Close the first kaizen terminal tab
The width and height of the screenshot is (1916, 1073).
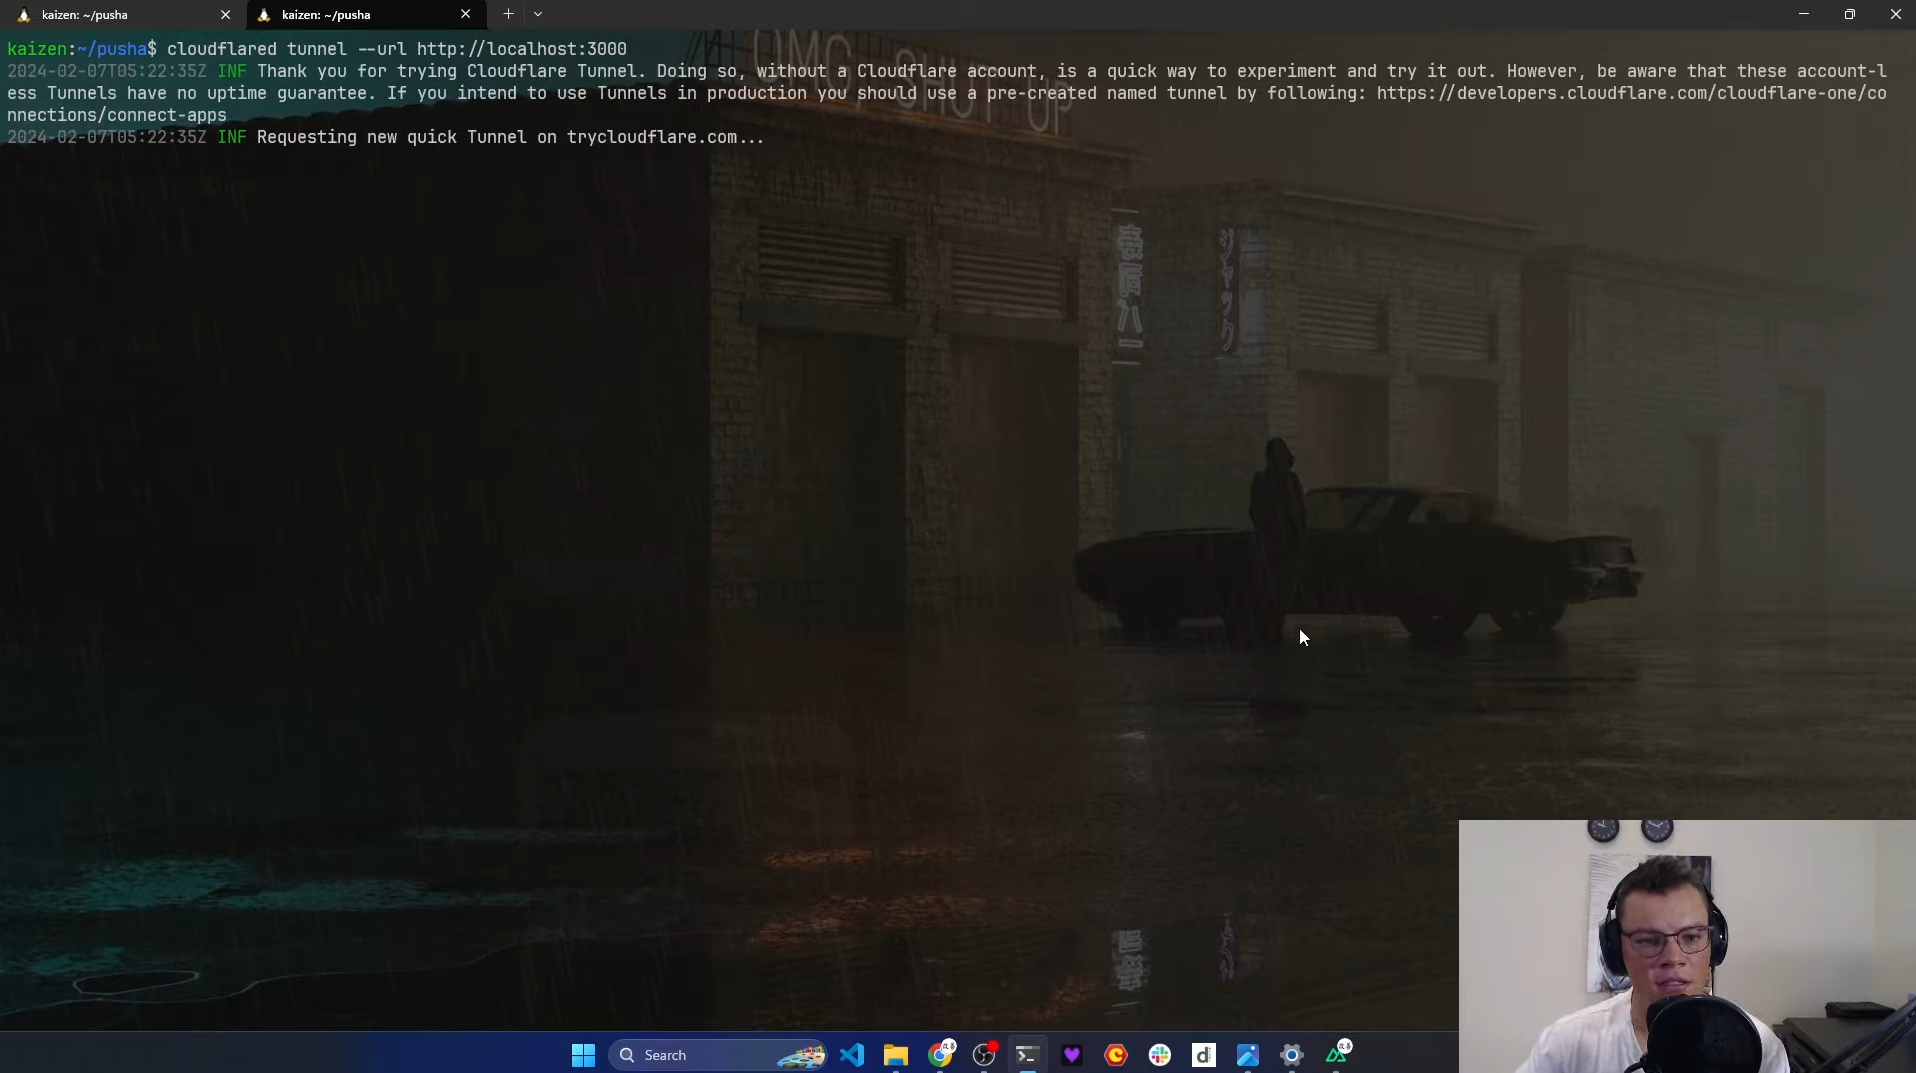[x=225, y=15]
